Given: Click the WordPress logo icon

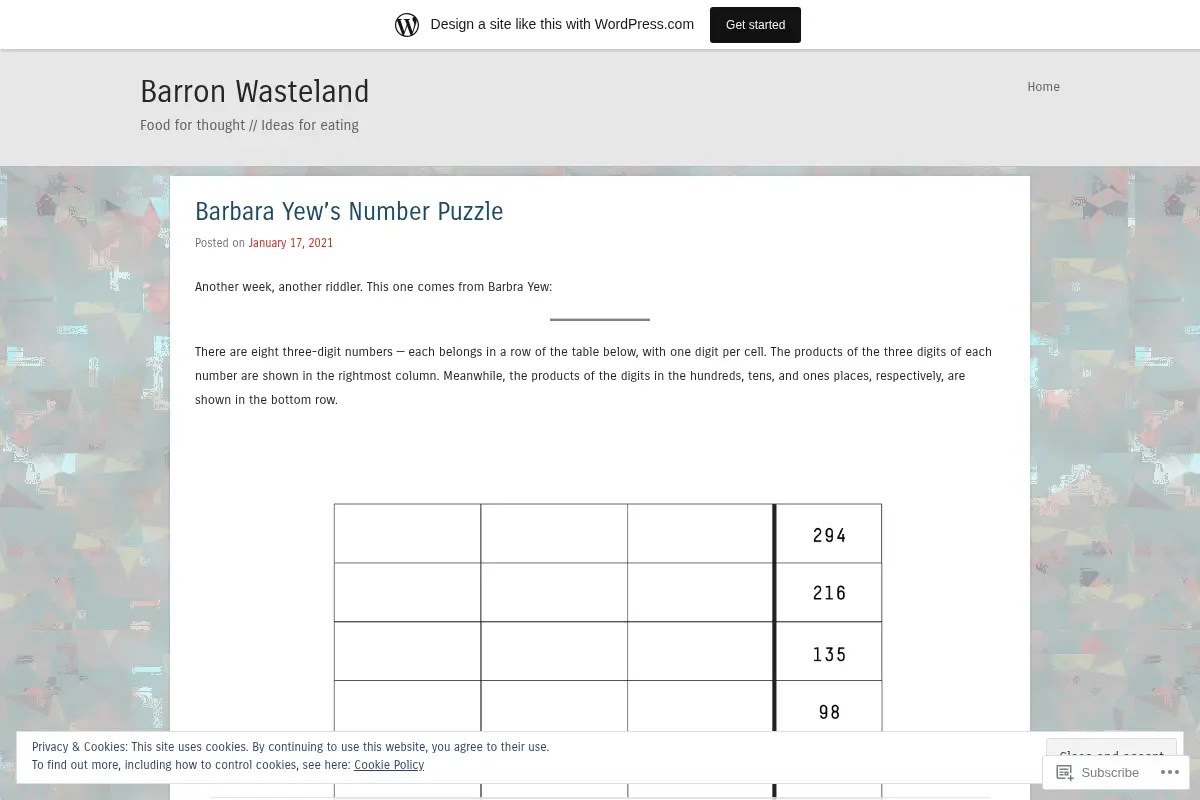Looking at the screenshot, I should pyautogui.click(x=407, y=25).
